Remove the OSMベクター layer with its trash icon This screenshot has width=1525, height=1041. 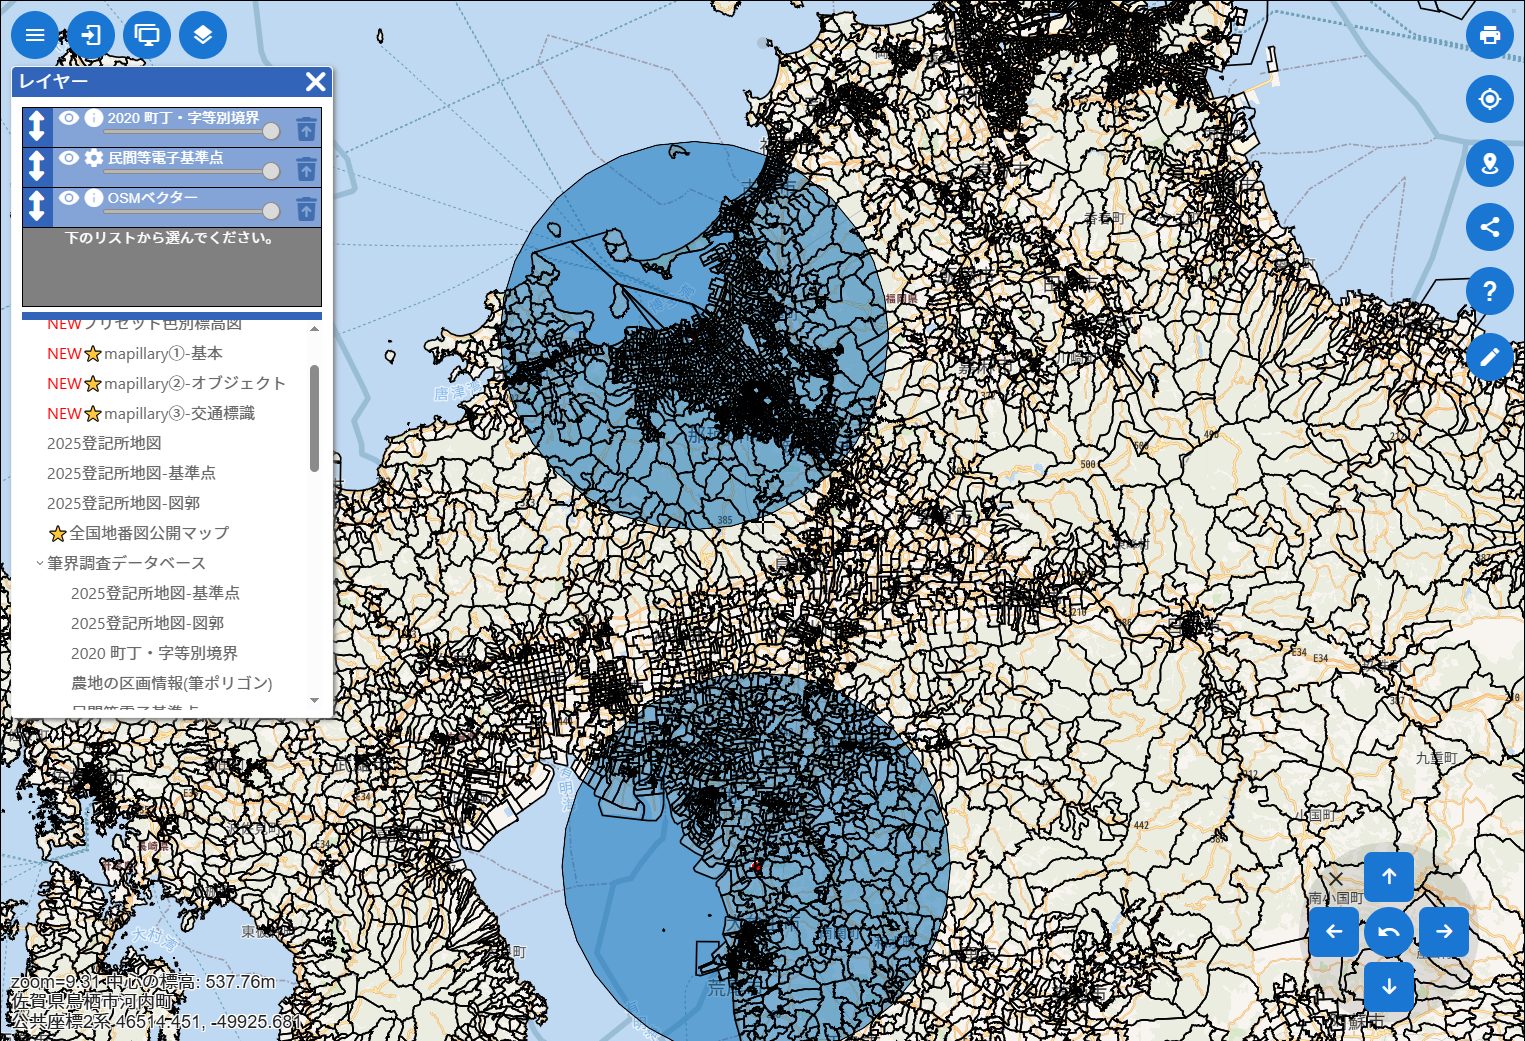pyautogui.click(x=306, y=208)
